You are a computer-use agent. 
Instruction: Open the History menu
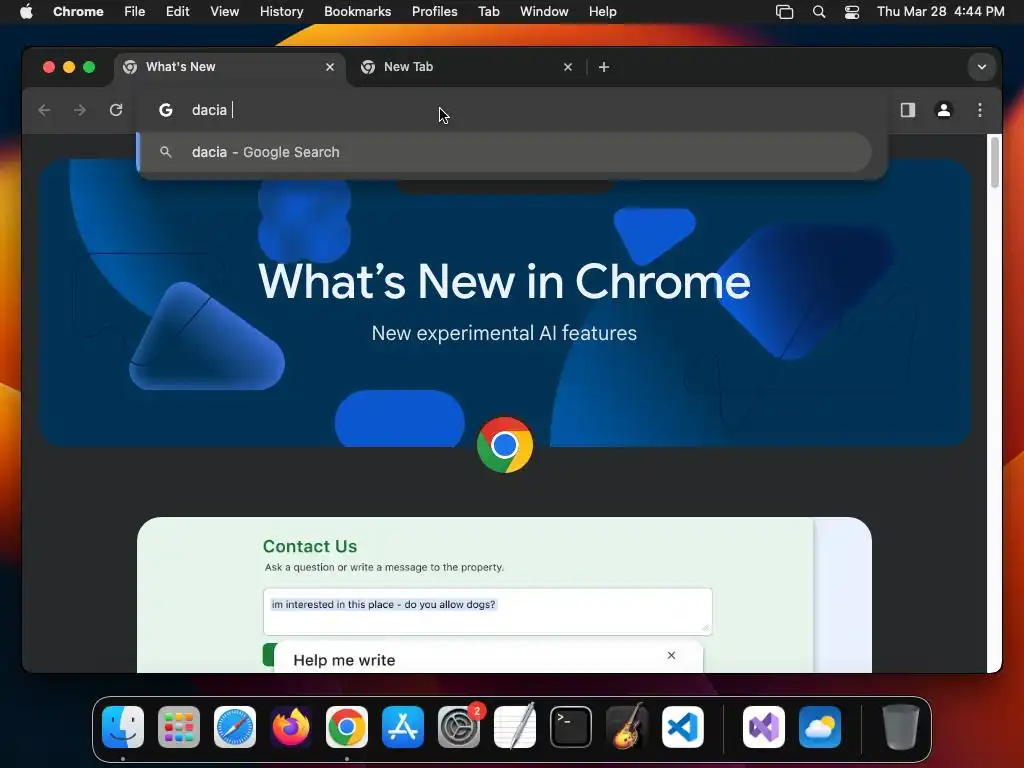[281, 11]
